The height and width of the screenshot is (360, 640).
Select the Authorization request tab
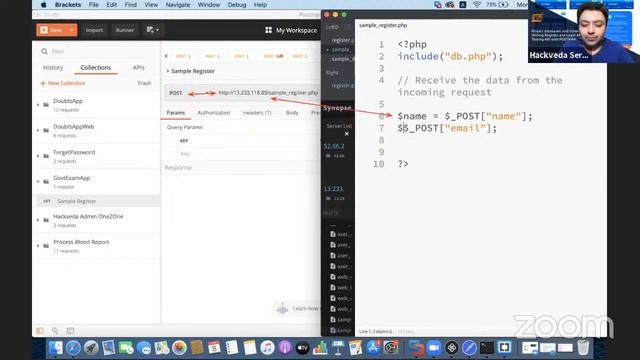(x=214, y=113)
